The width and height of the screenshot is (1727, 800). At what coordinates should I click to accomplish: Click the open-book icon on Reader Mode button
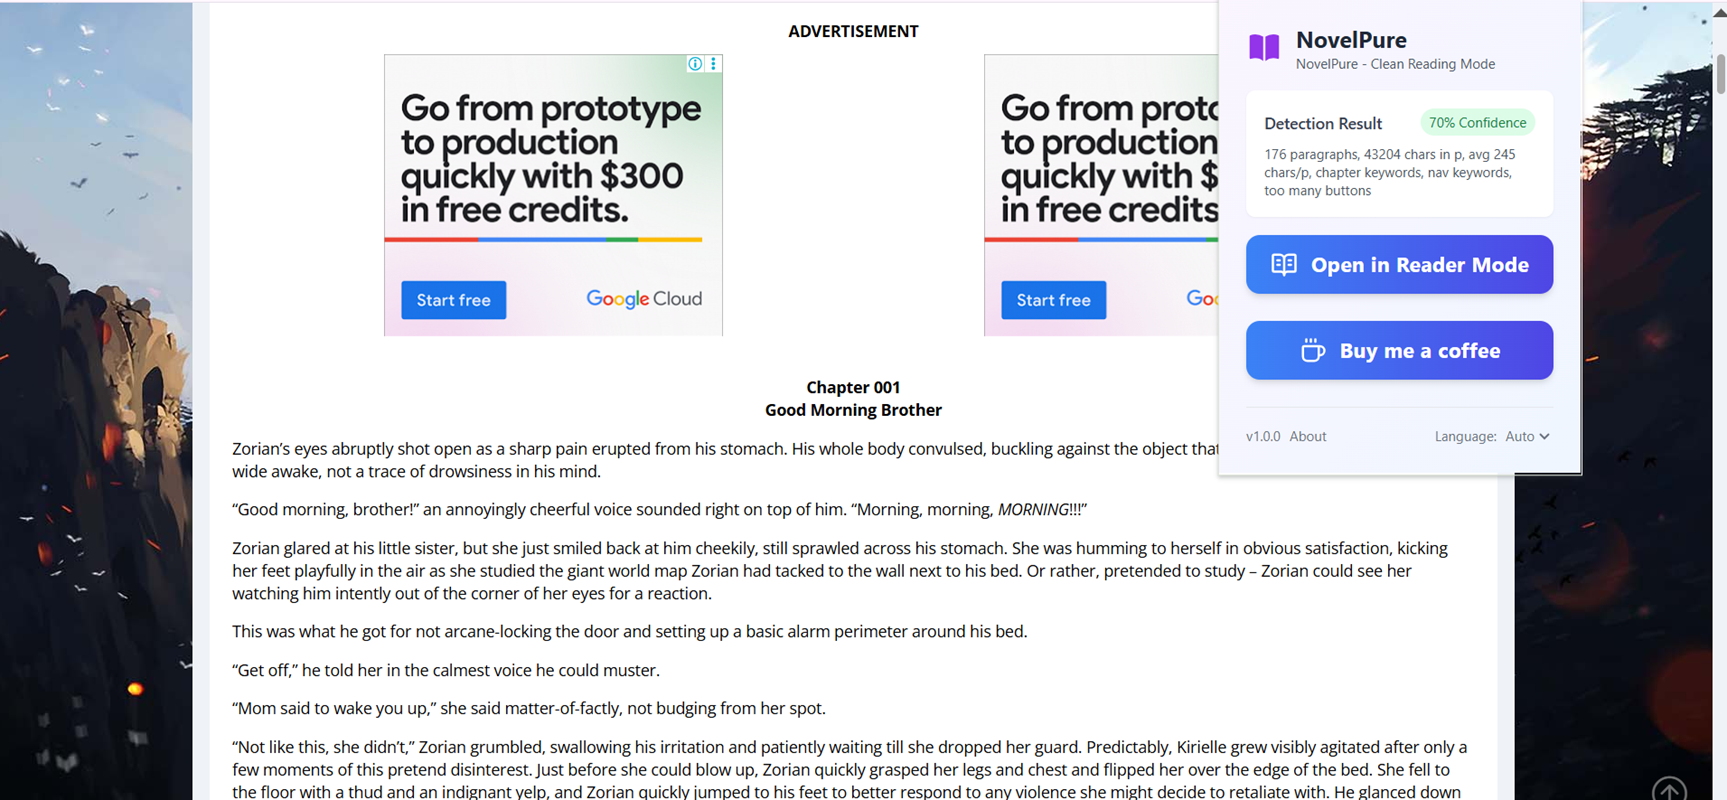click(1284, 264)
